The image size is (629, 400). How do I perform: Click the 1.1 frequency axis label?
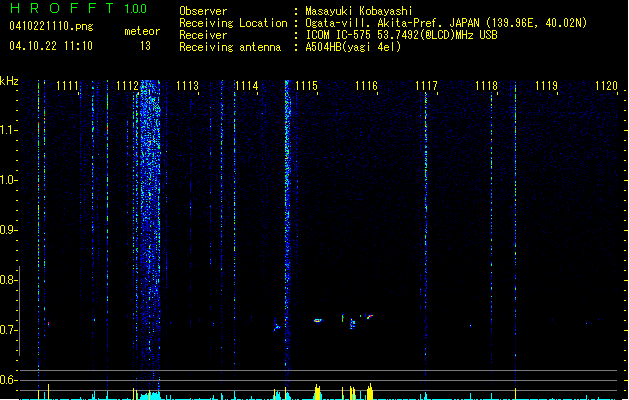[x=7, y=130]
